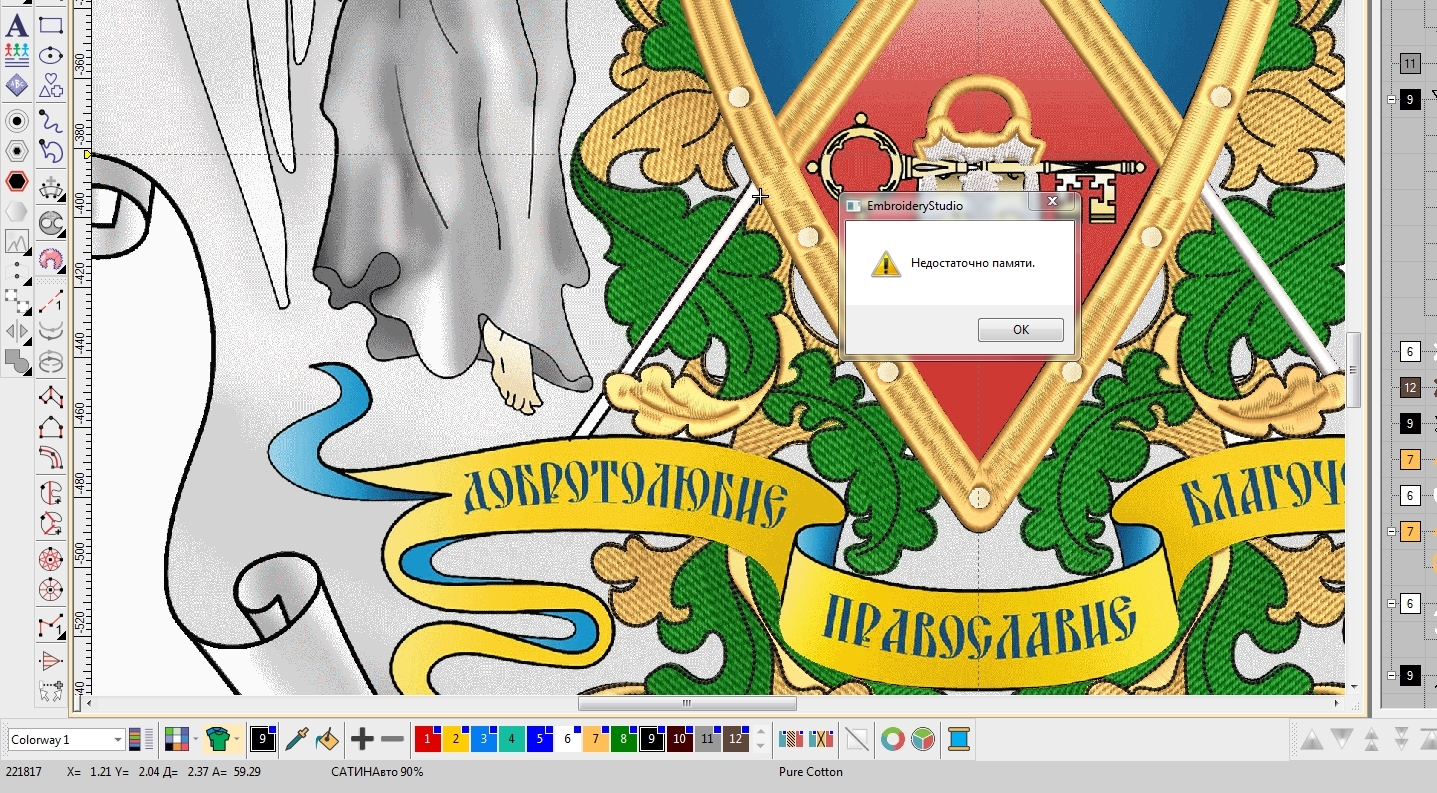
Task: Select green color swatch 8
Action: tap(623, 740)
